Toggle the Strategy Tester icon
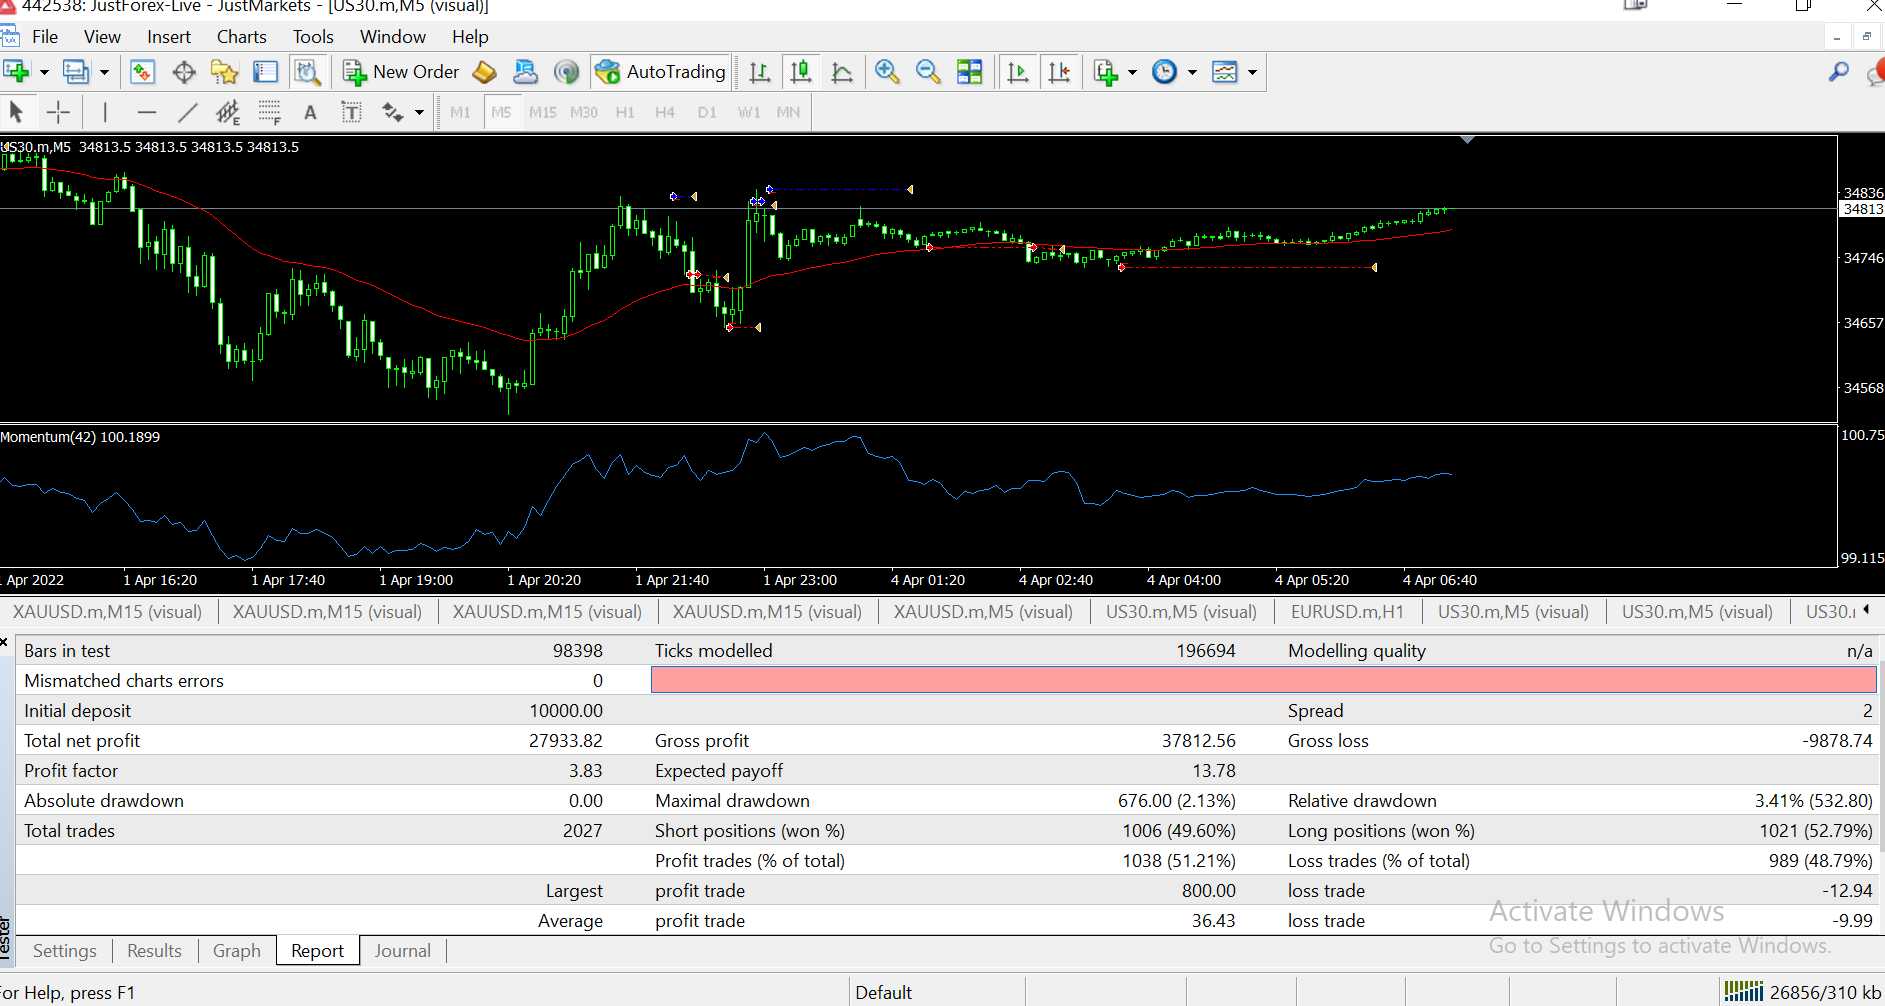1885x1006 pixels. point(307,72)
